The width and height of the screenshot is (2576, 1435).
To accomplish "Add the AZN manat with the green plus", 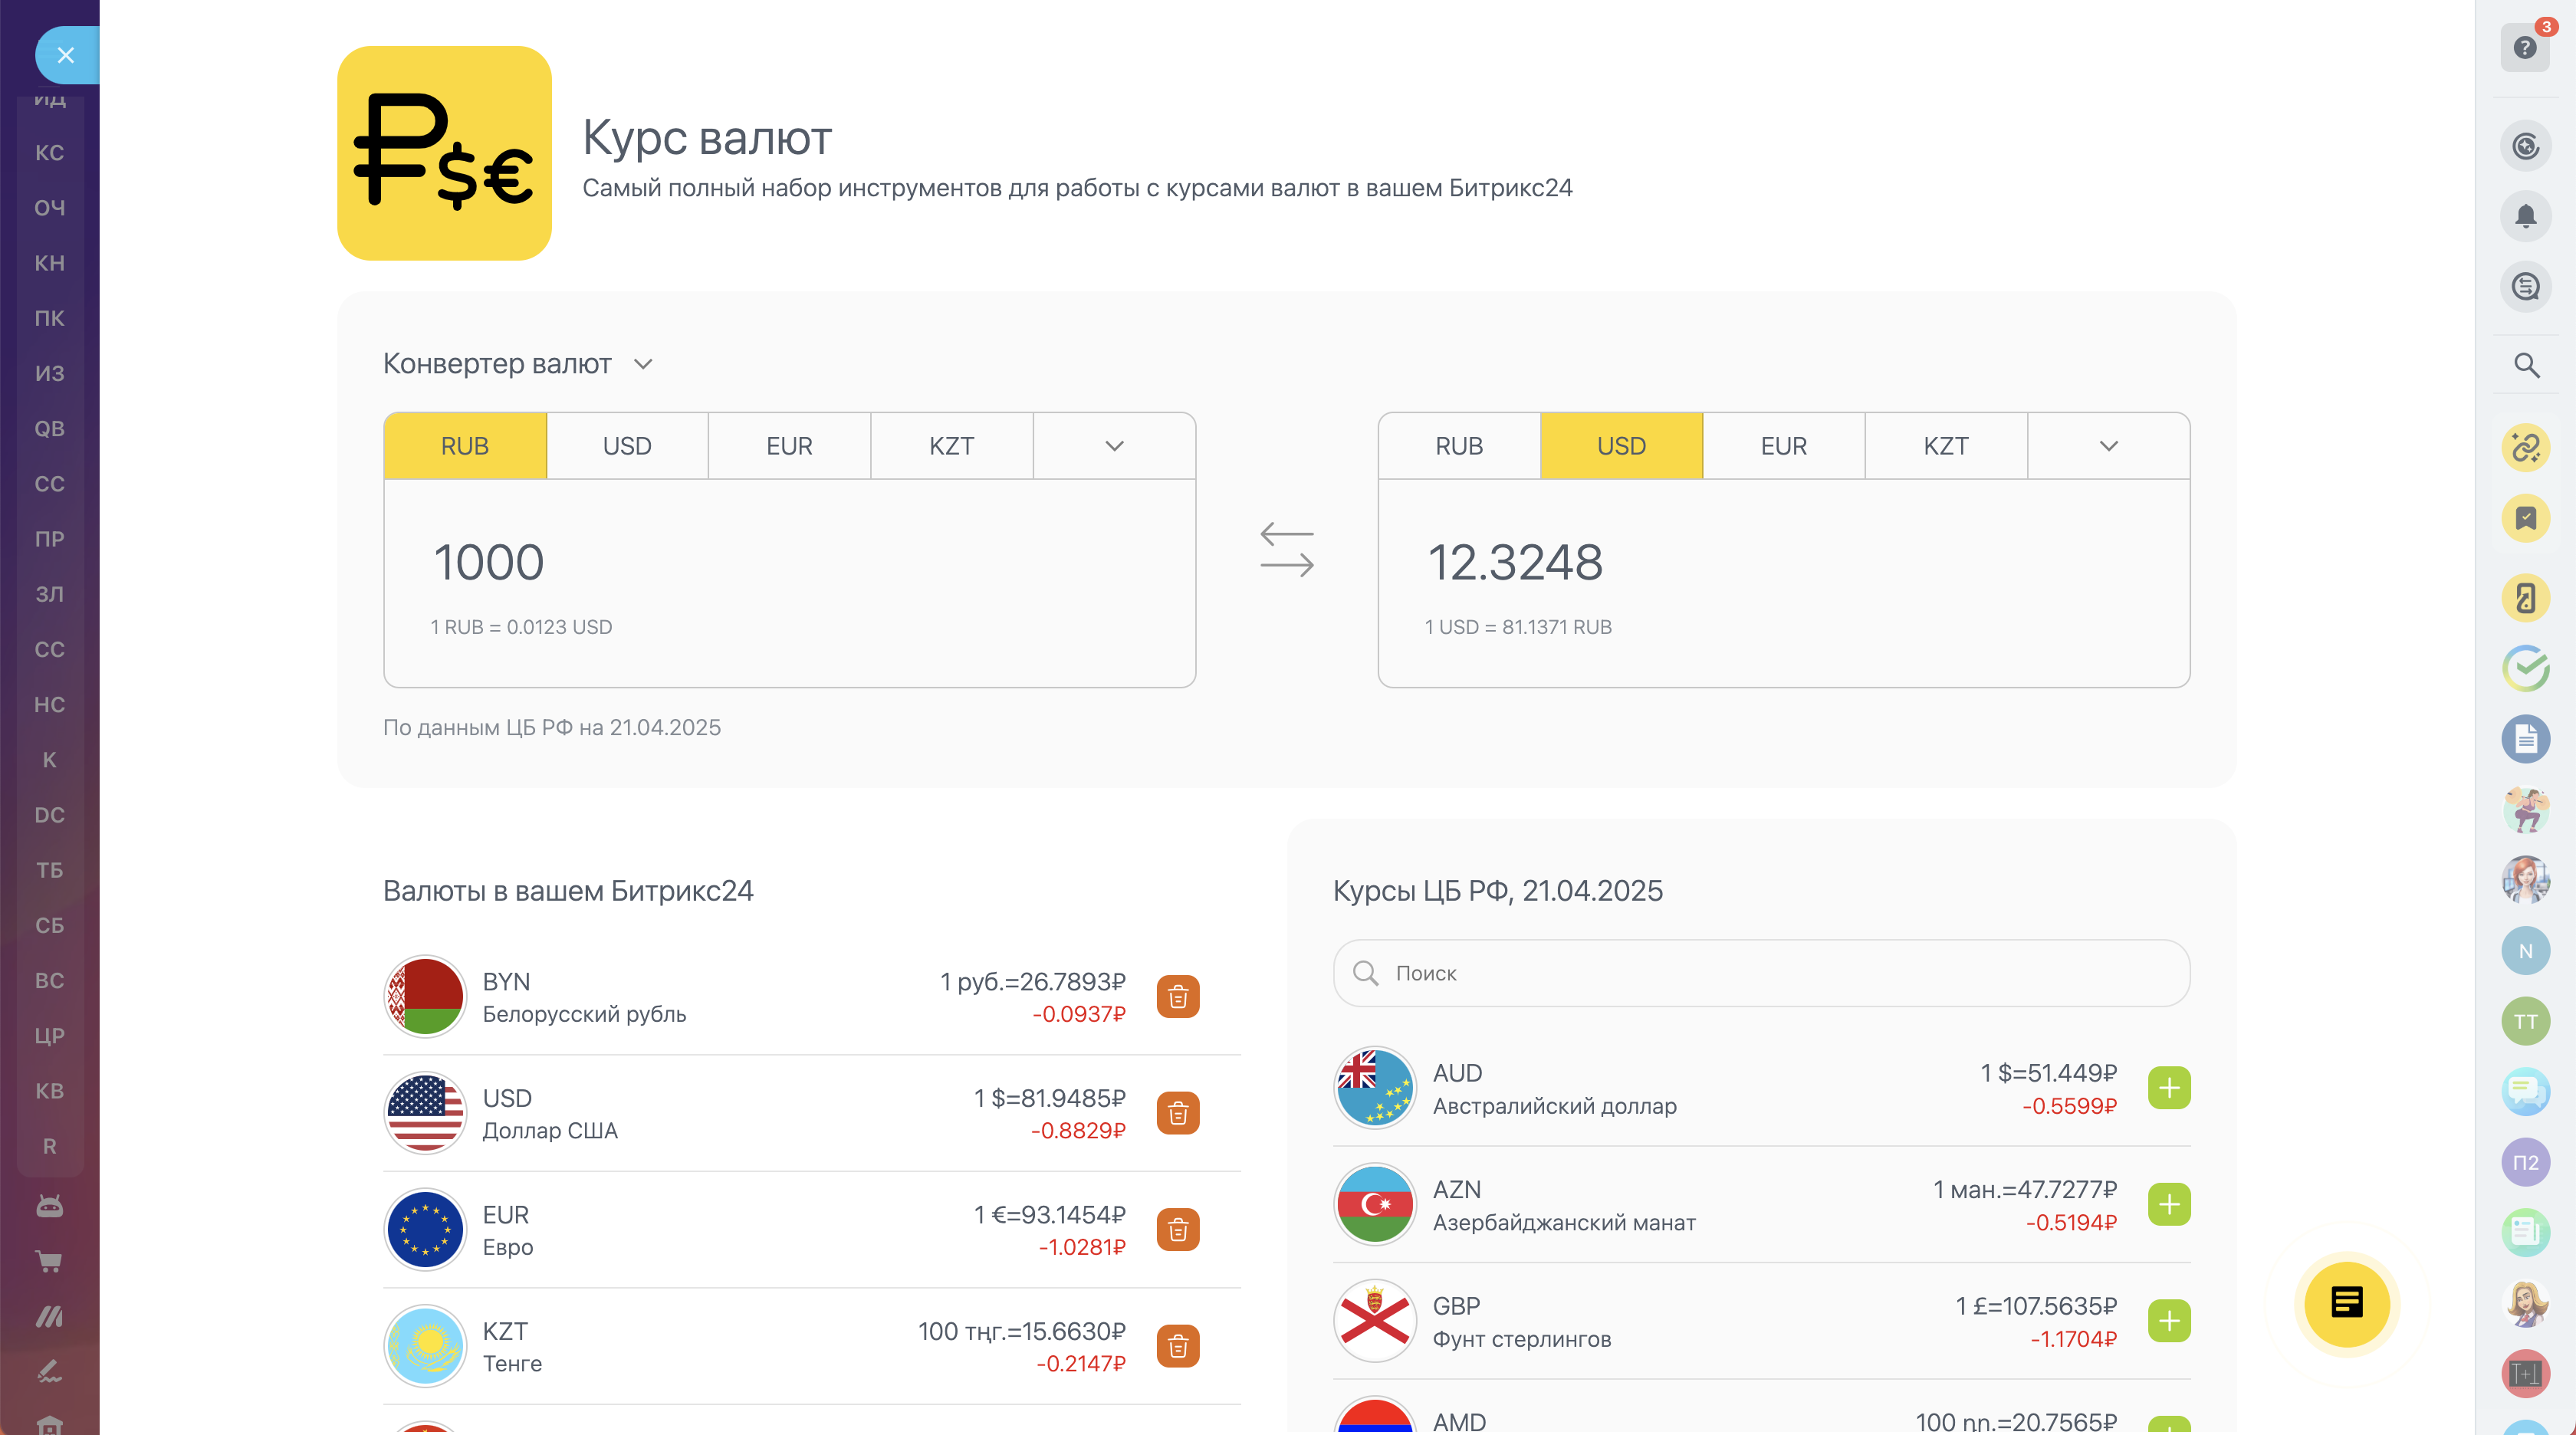I will (x=2168, y=1205).
